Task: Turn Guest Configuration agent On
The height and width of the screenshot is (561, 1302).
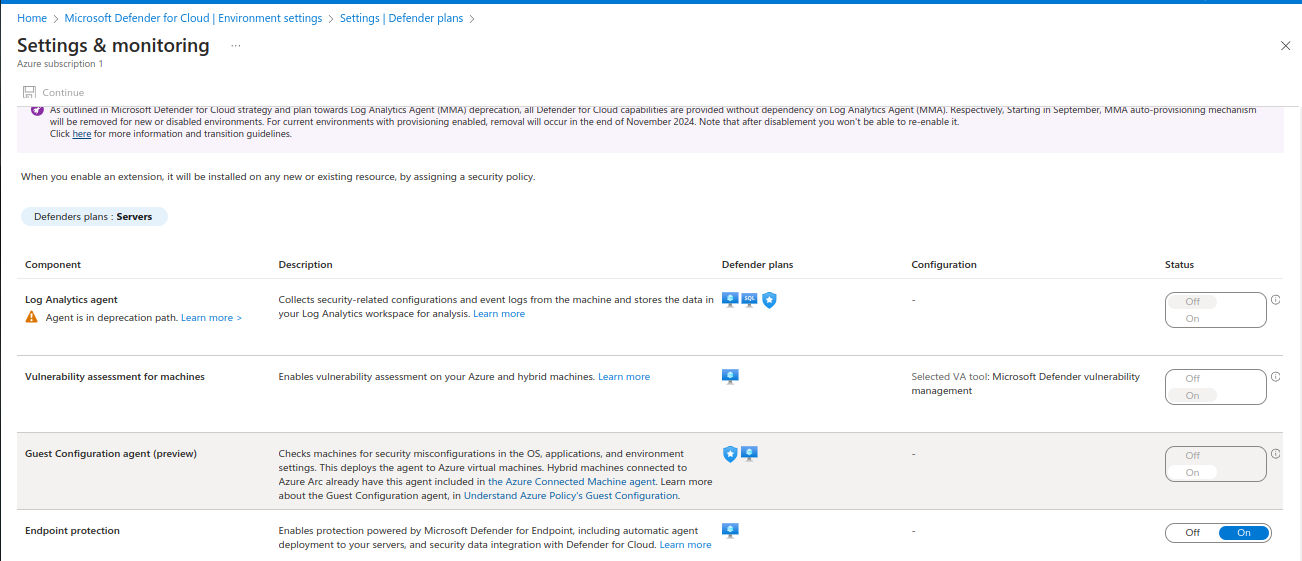Action: (x=1192, y=473)
